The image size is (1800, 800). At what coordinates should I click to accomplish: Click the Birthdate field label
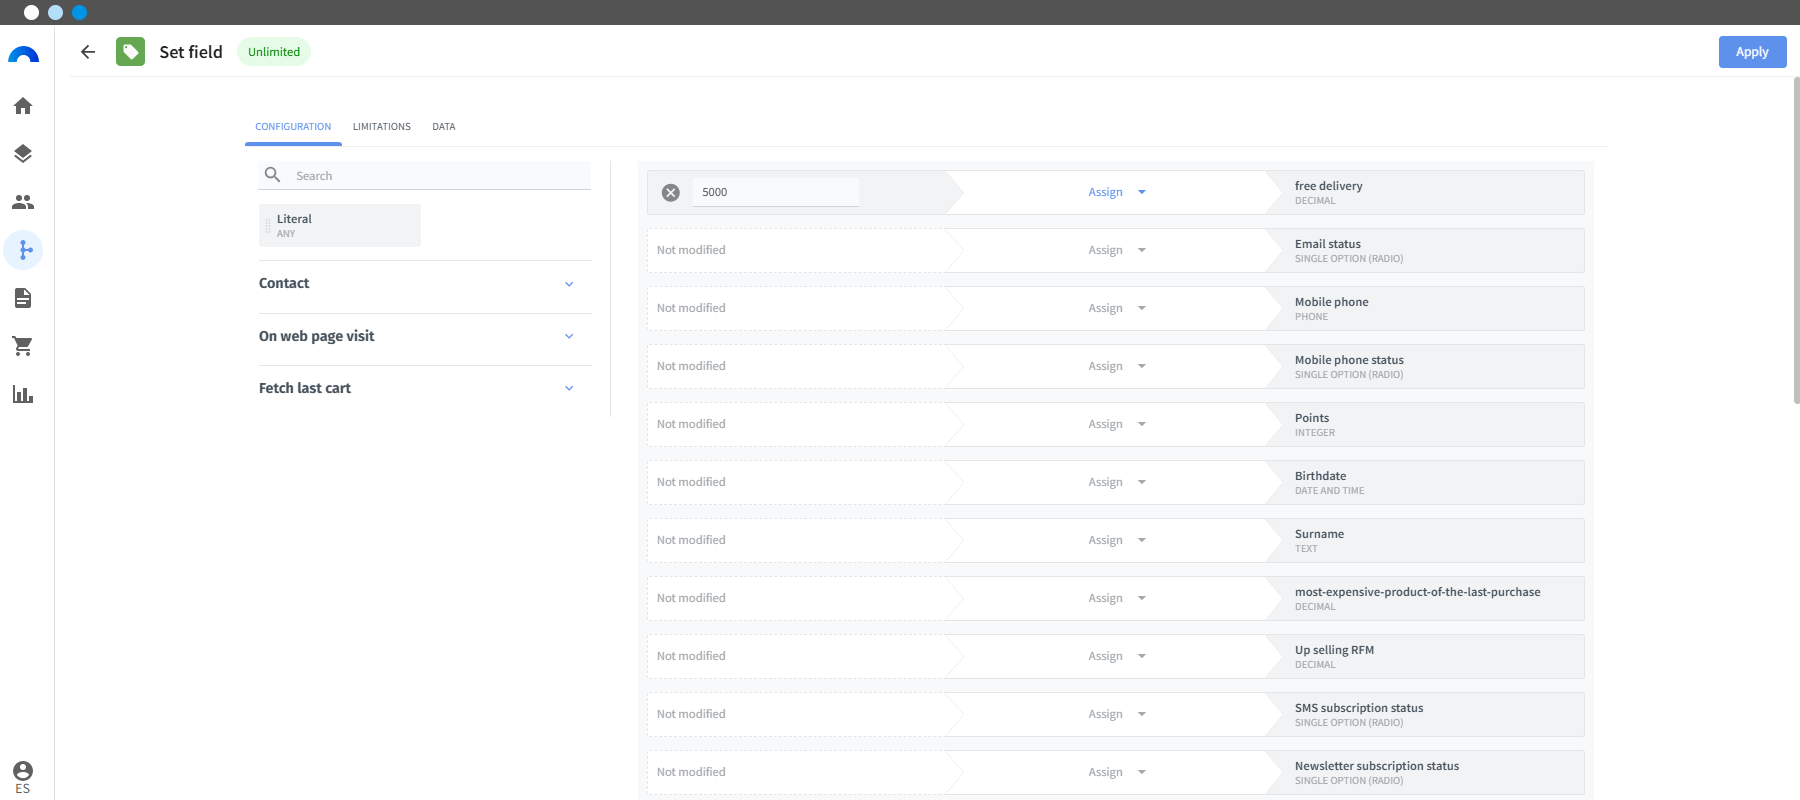[x=1320, y=476]
